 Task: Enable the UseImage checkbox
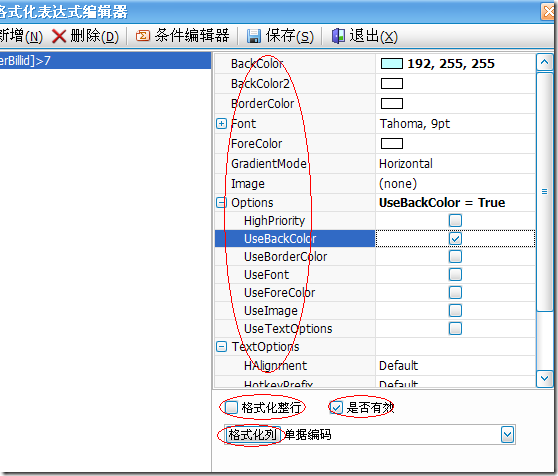click(455, 311)
